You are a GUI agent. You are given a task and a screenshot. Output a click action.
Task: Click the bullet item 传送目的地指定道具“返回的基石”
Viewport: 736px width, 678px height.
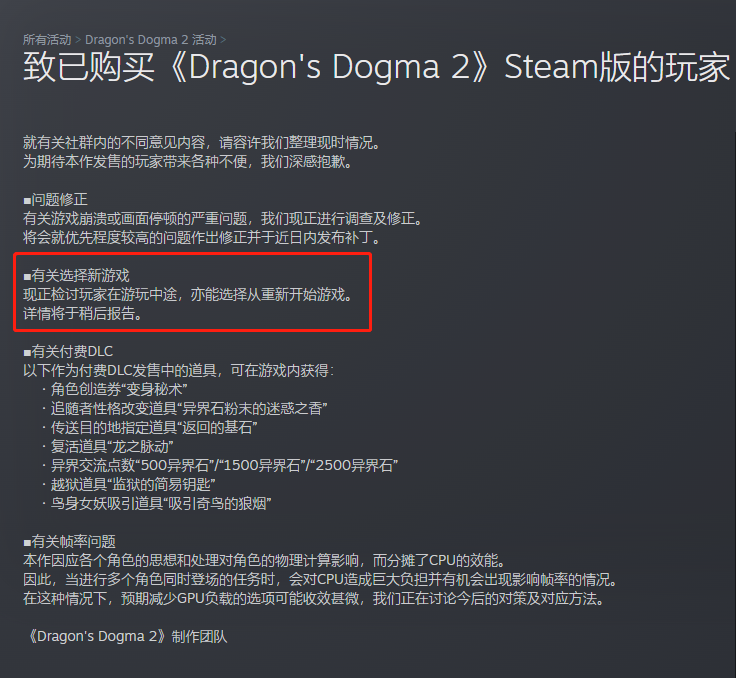click(x=150, y=428)
